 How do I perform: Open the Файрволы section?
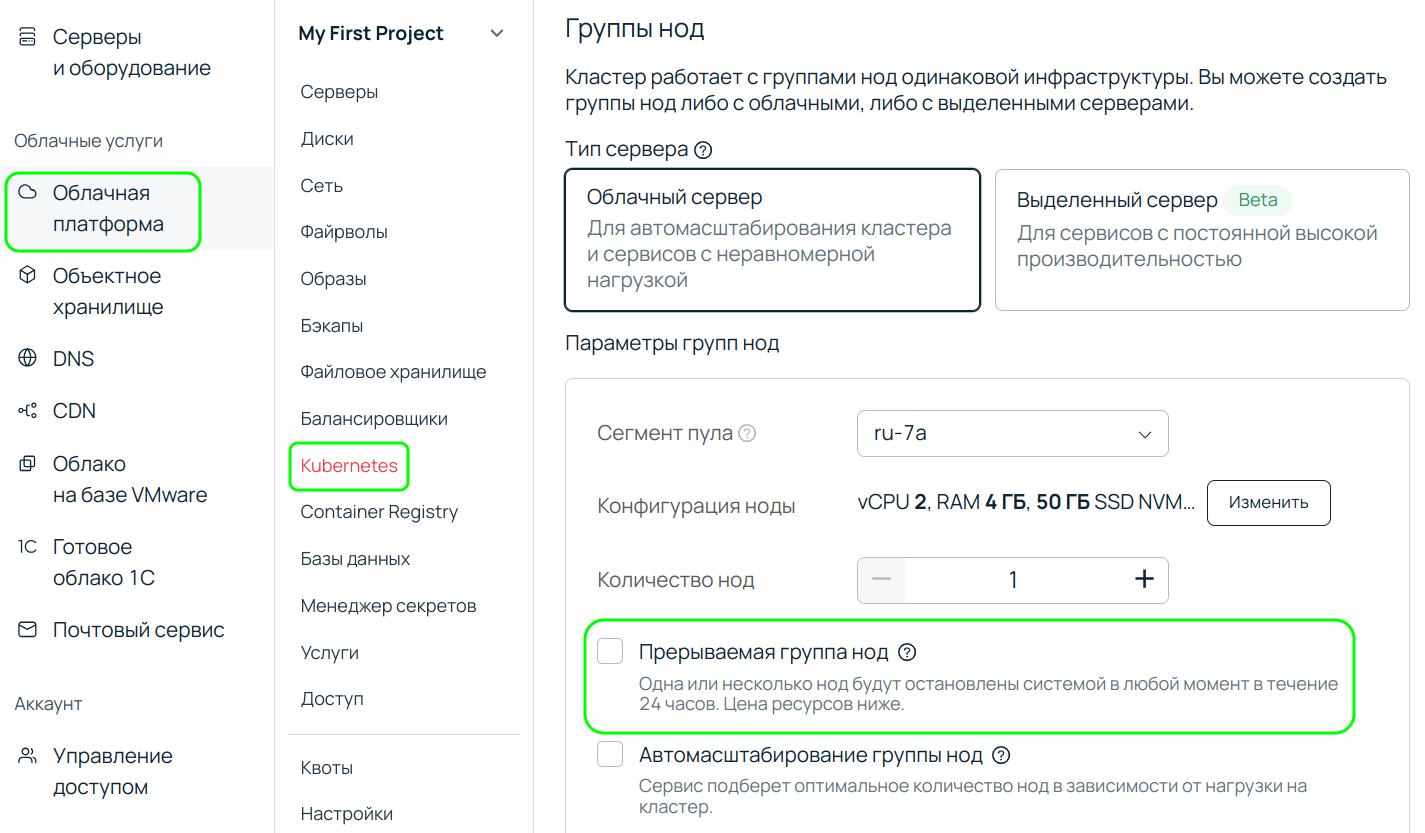pos(341,231)
